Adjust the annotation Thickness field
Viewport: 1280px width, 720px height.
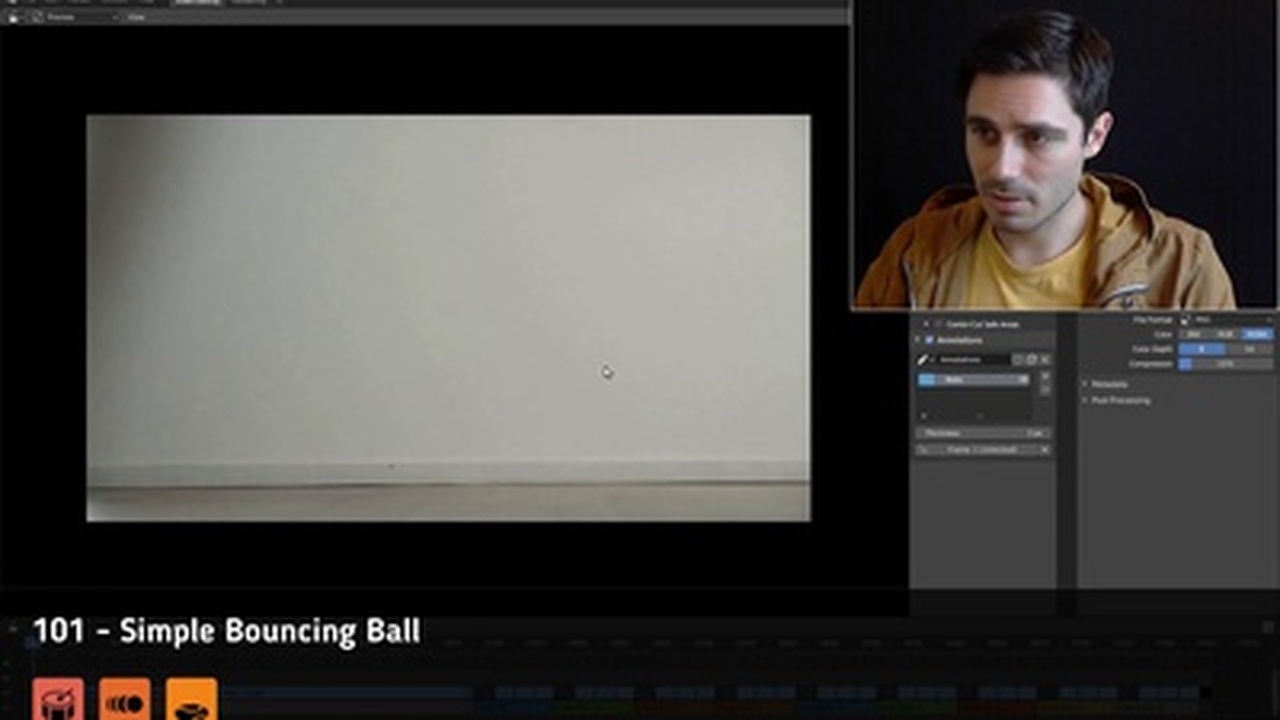[982, 433]
